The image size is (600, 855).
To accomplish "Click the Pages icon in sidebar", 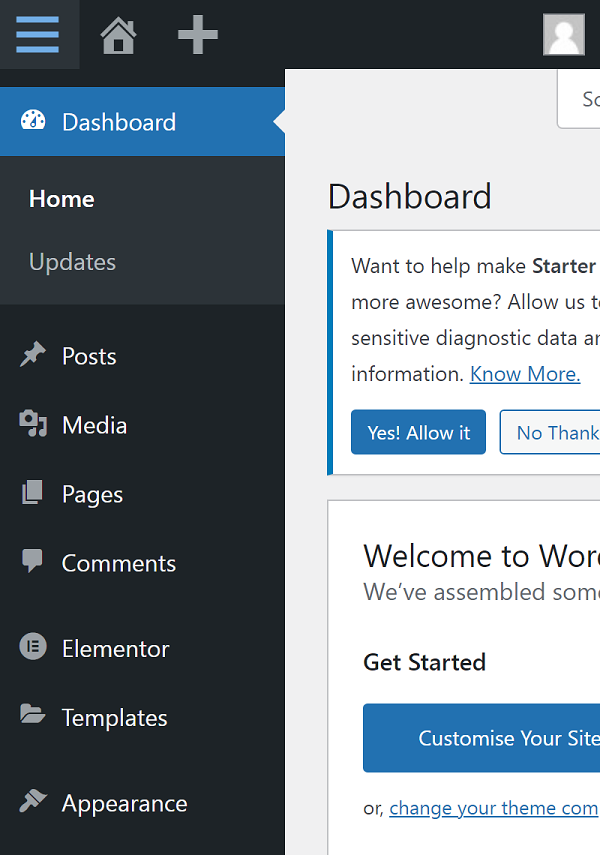I will point(33,494).
